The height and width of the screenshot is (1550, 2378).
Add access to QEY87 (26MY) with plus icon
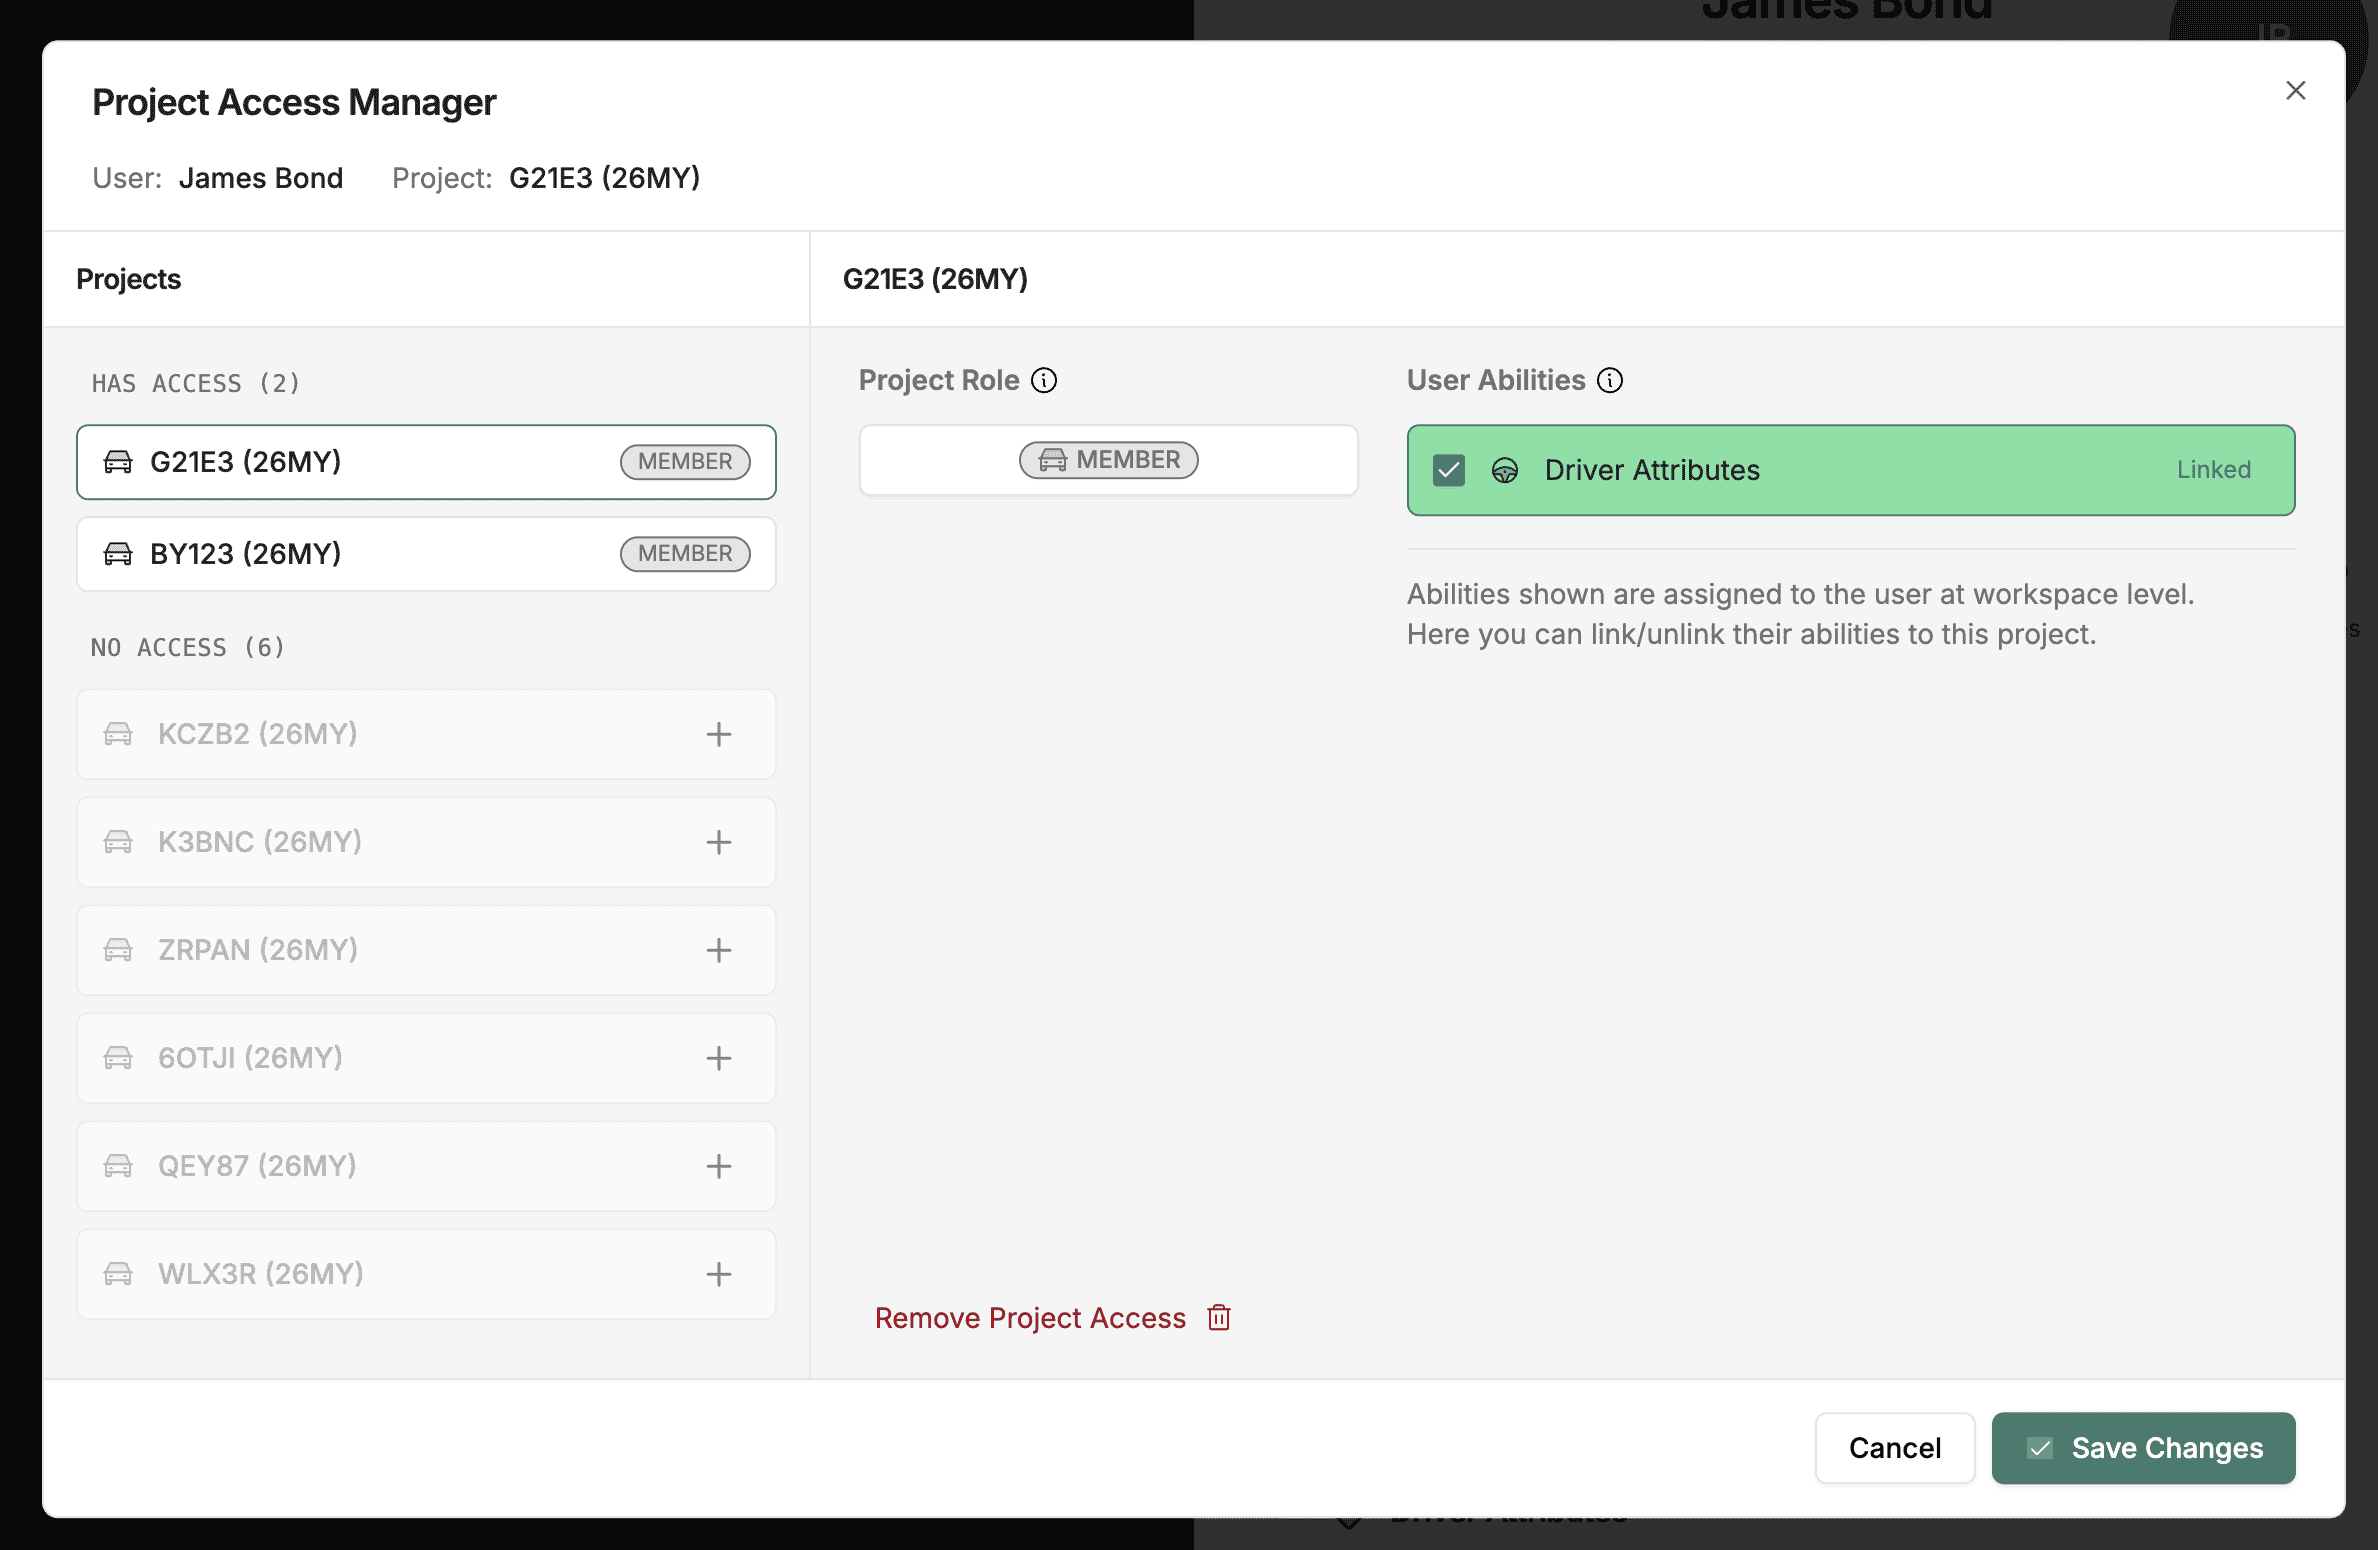coord(719,1166)
